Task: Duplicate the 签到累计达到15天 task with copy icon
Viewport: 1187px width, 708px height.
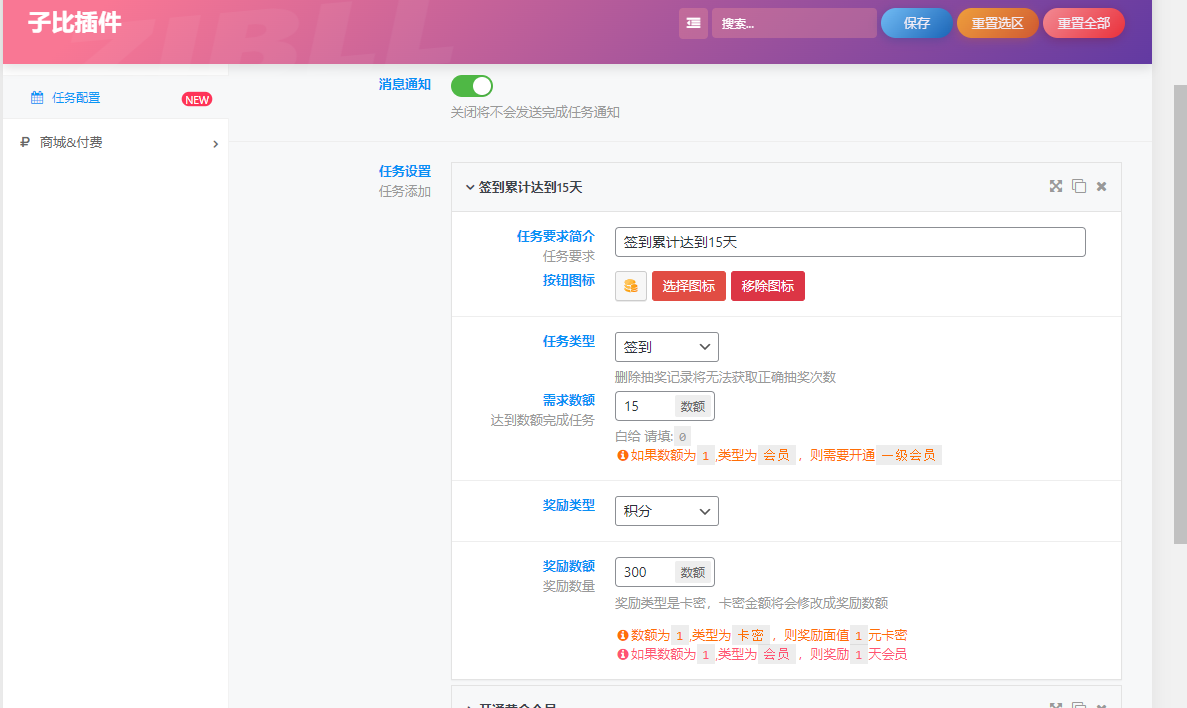Action: click(x=1079, y=186)
